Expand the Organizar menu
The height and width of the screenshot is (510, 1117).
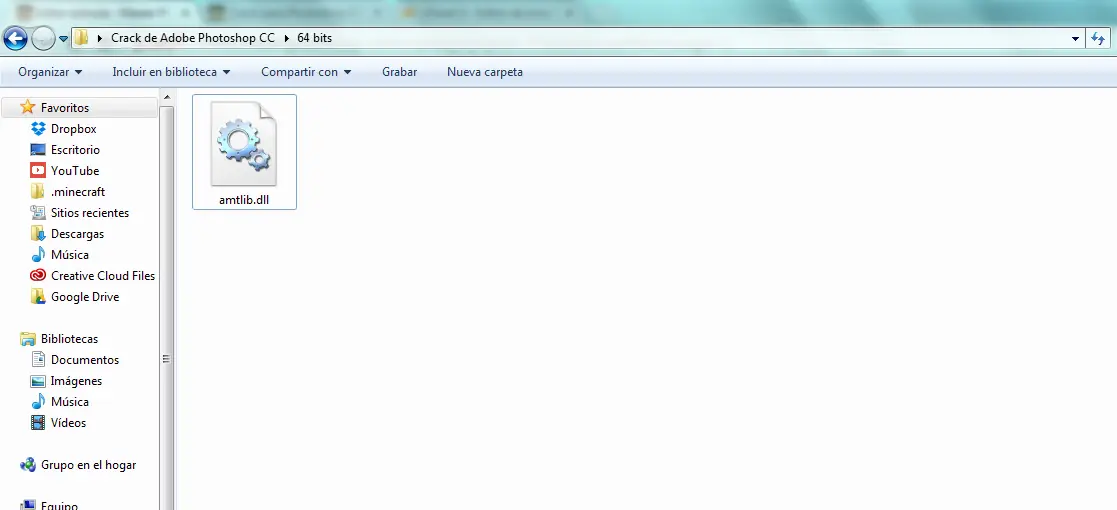50,72
